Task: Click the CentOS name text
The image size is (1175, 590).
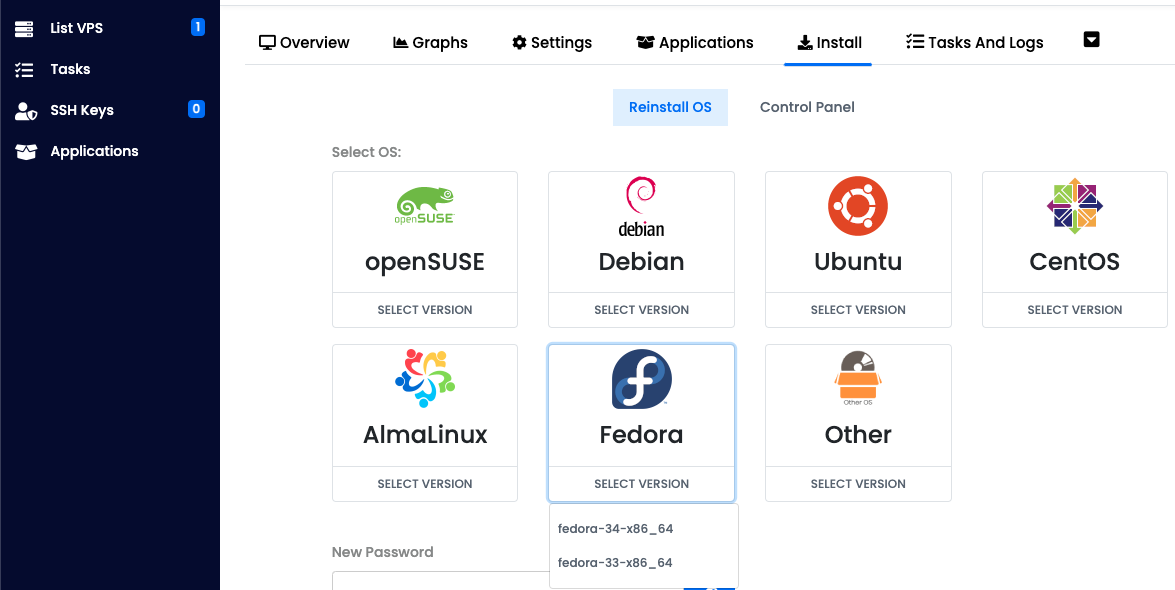Action: pos(1075,262)
